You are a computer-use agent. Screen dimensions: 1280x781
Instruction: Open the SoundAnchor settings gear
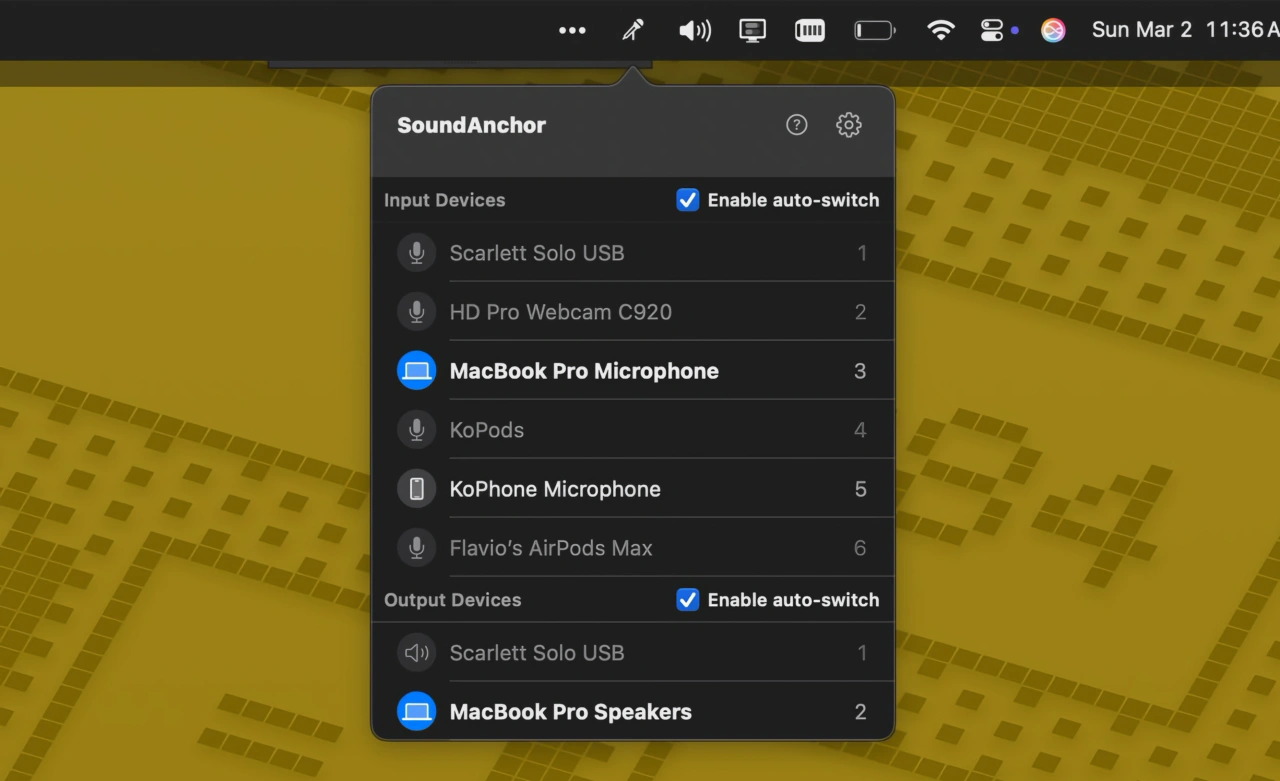pos(848,124)
